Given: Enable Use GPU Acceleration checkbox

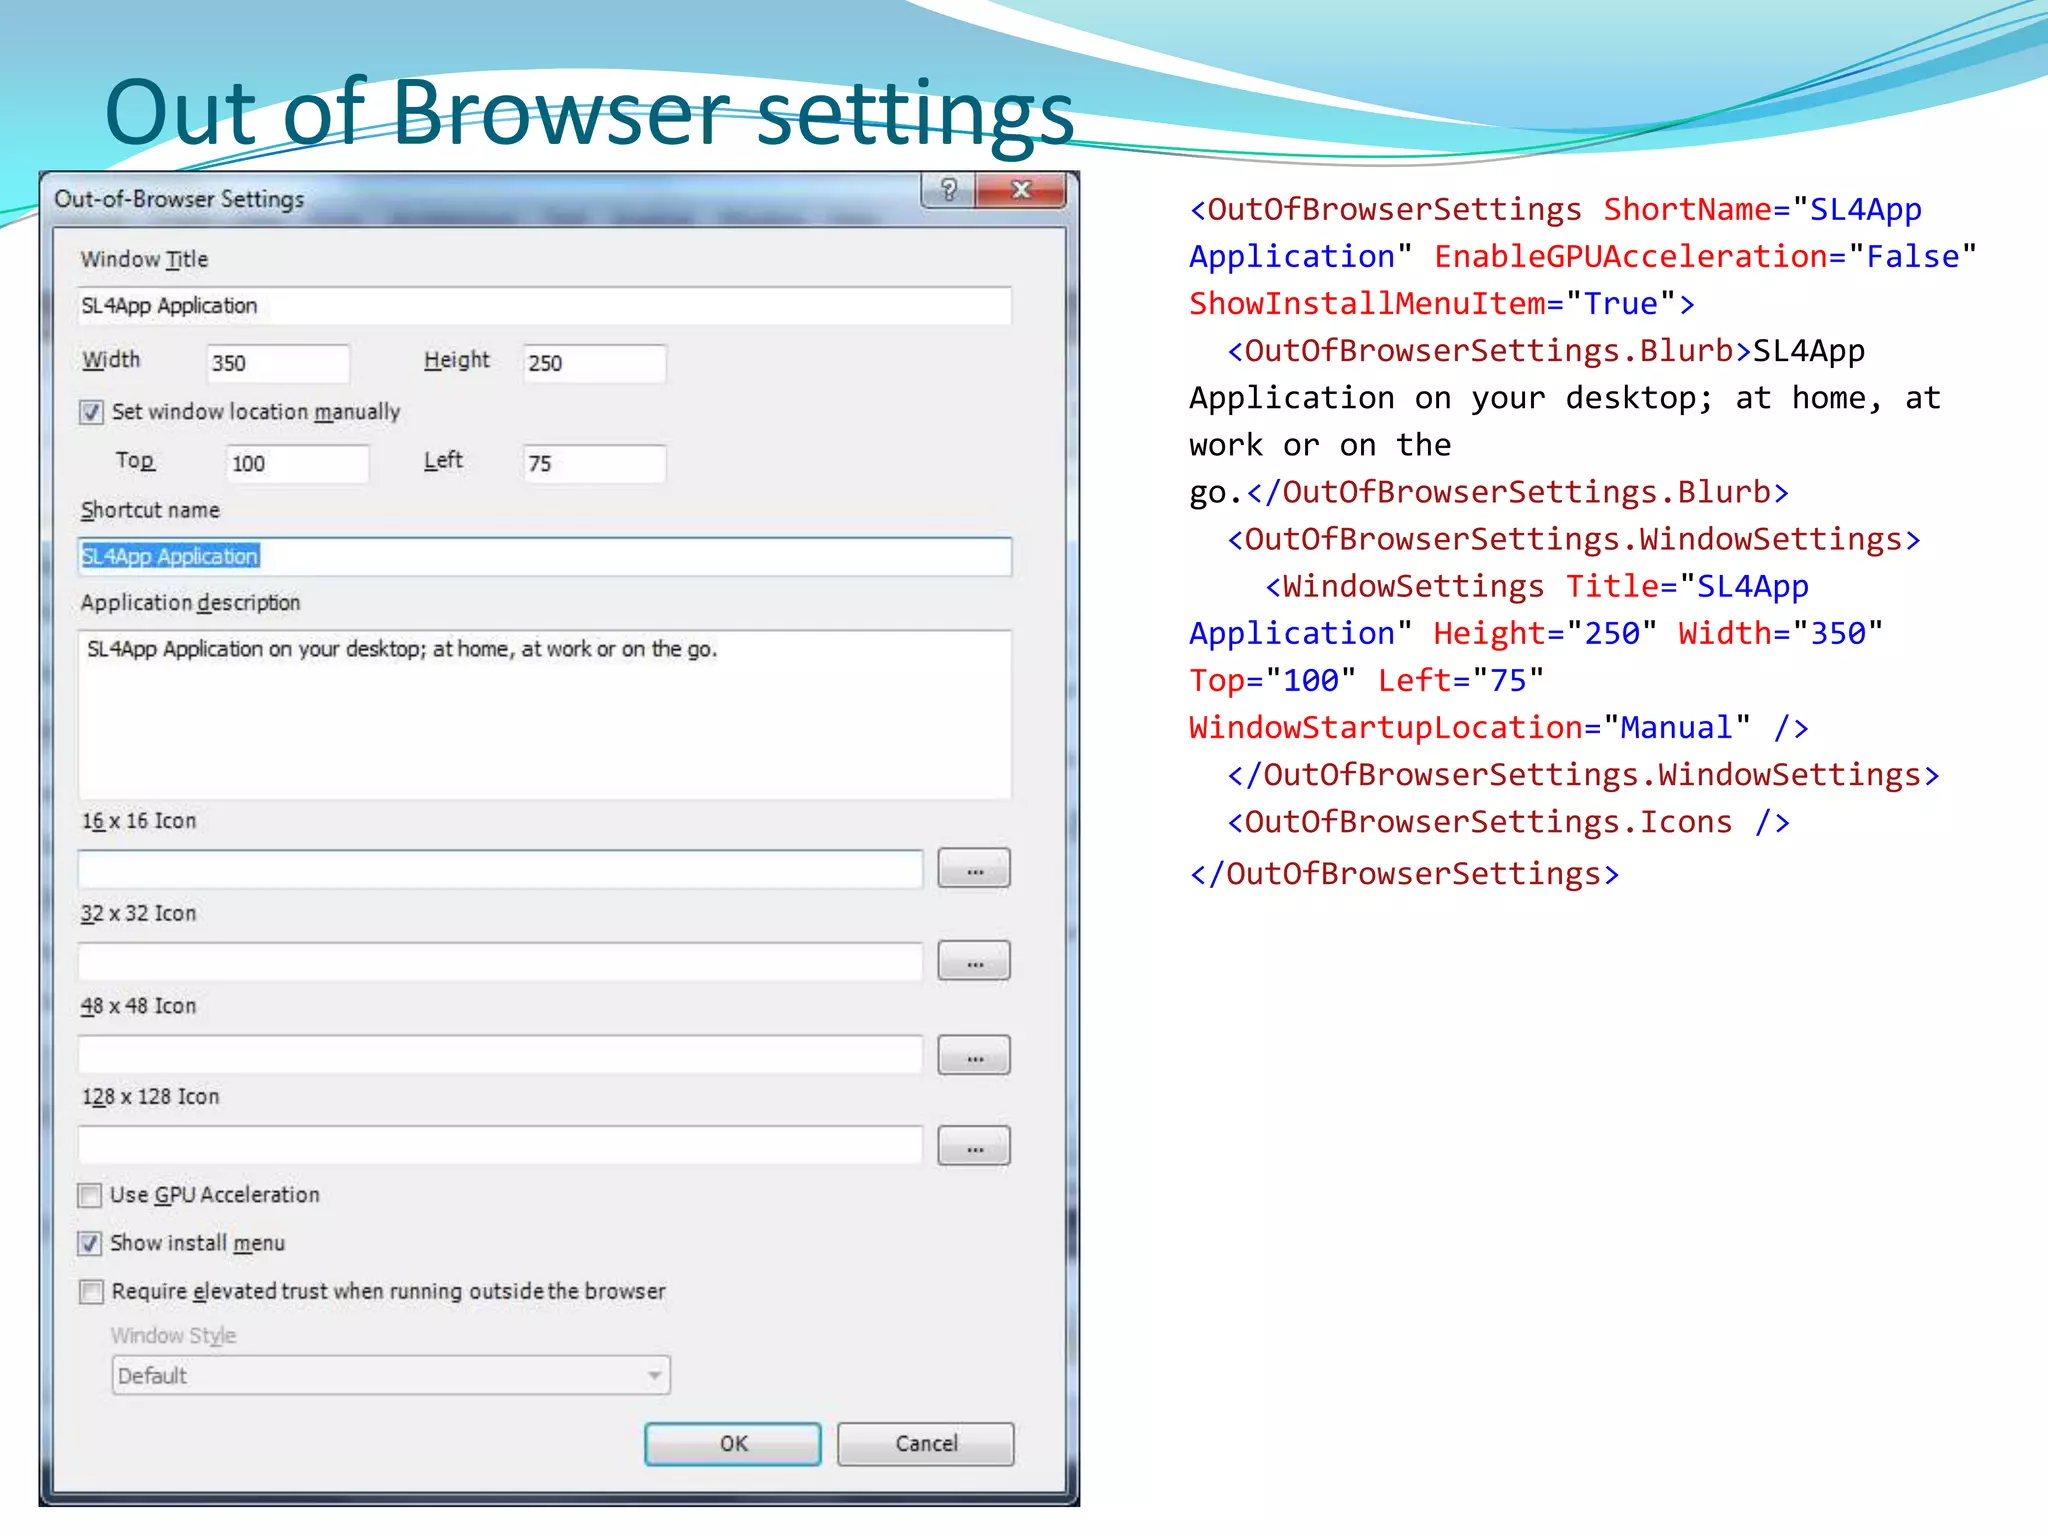Looking at the screenshot, I should click(90, 1195).
